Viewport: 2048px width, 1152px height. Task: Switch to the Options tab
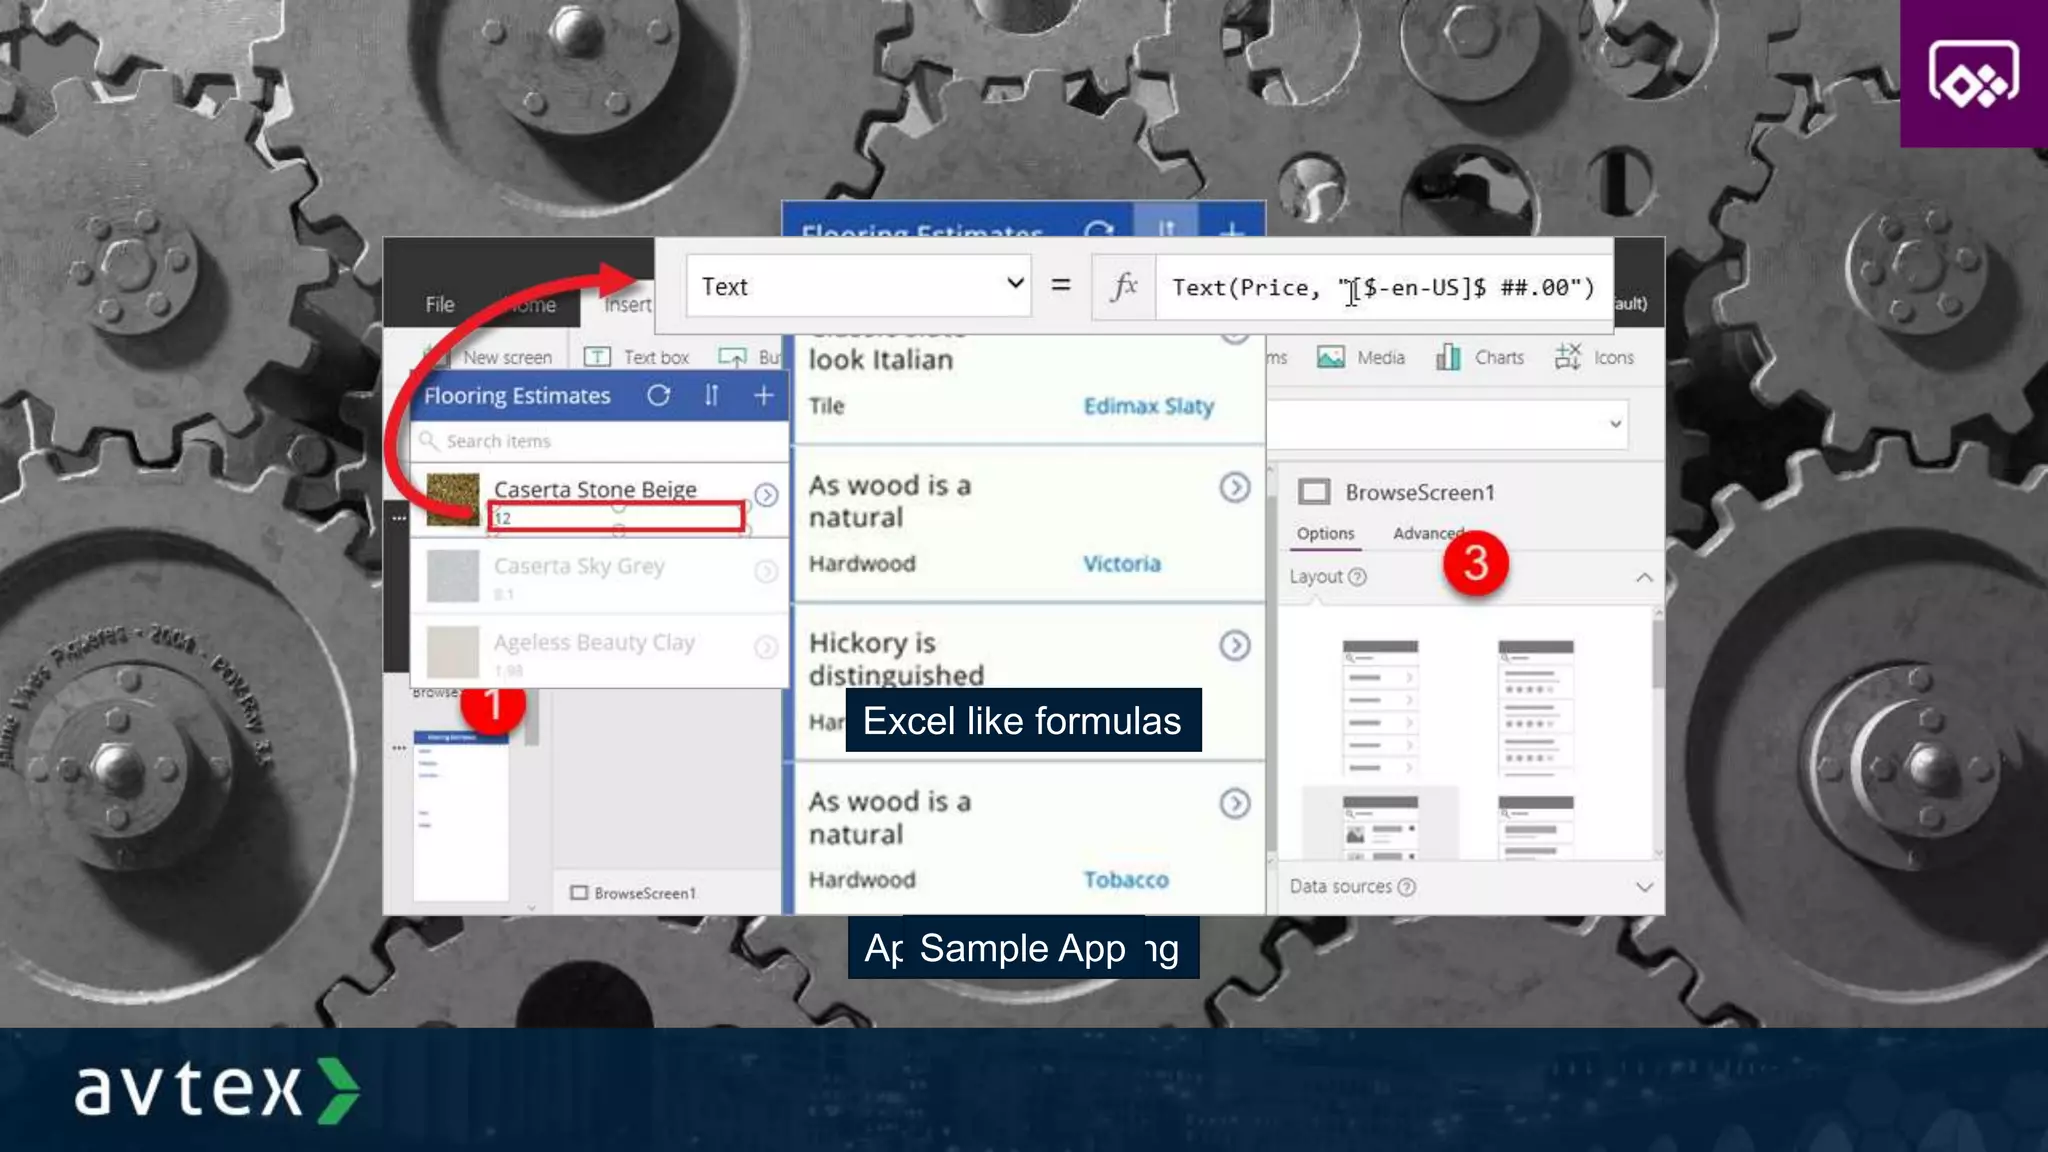[x=1326, y=534]
